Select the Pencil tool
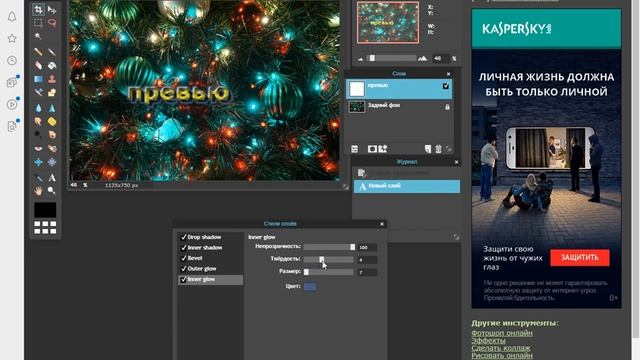 click(x=38, y=52)
